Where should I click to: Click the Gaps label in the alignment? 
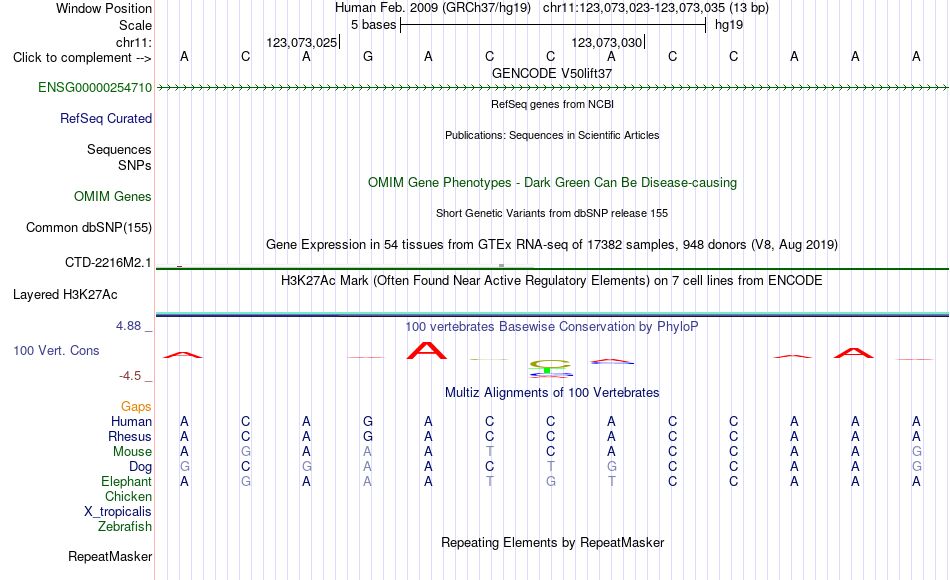point(136,406)
